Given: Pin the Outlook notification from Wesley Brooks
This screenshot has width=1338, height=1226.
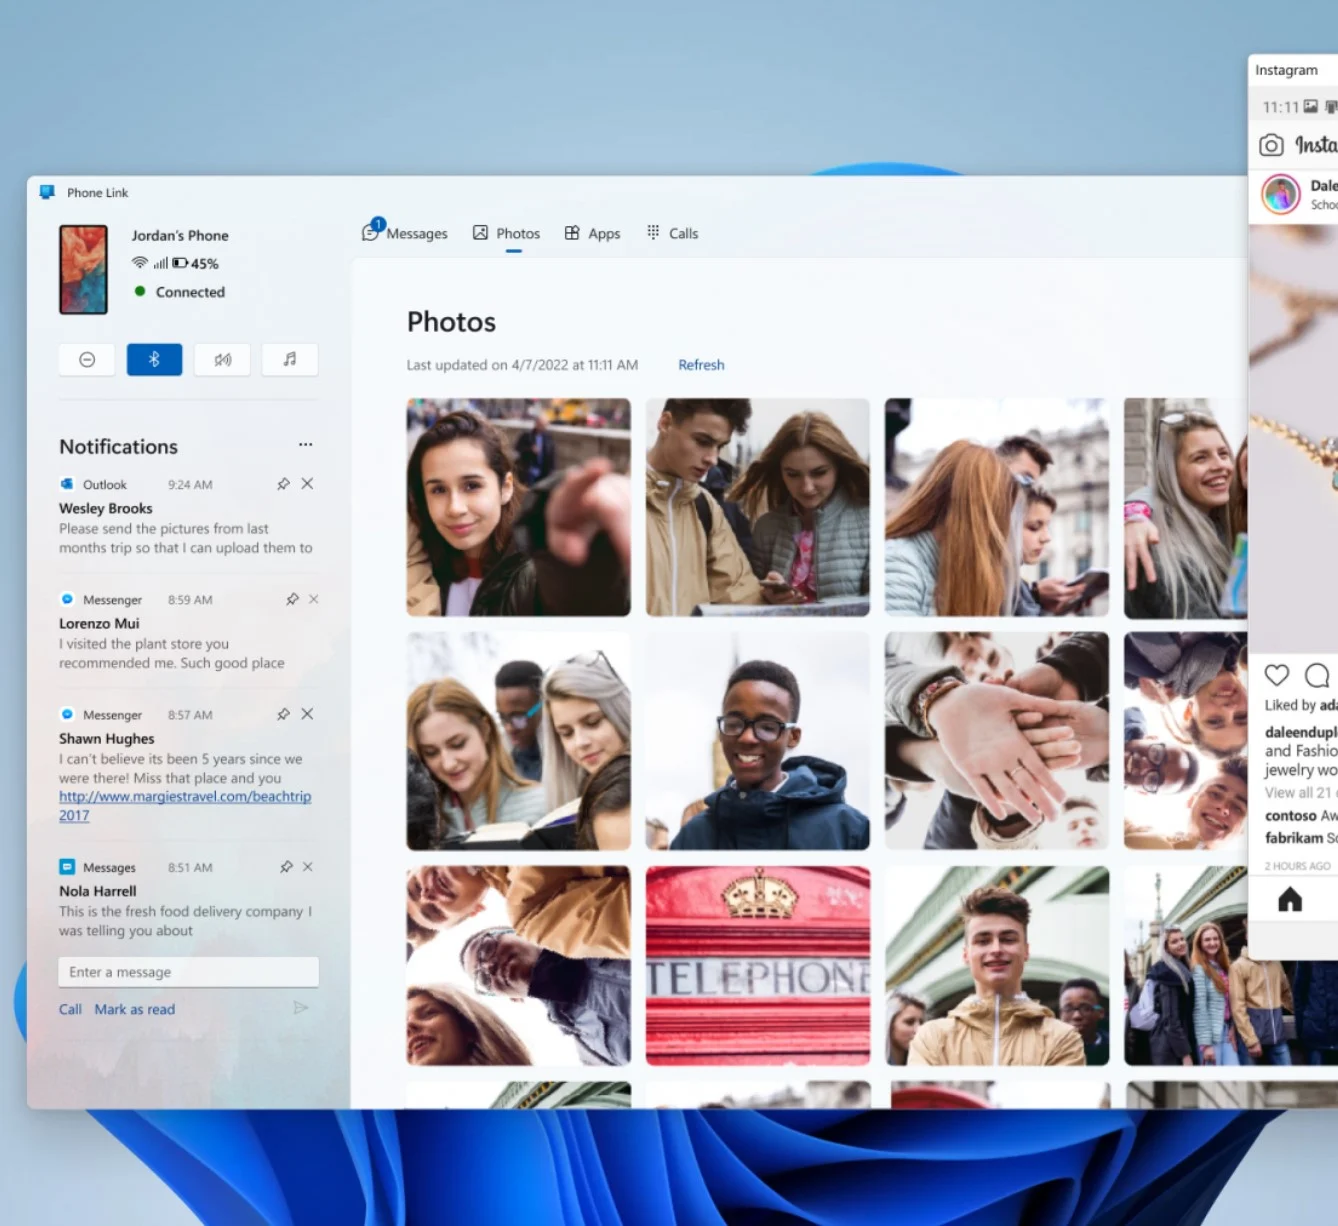Looking at the screenshot, I should coord(283,484).
